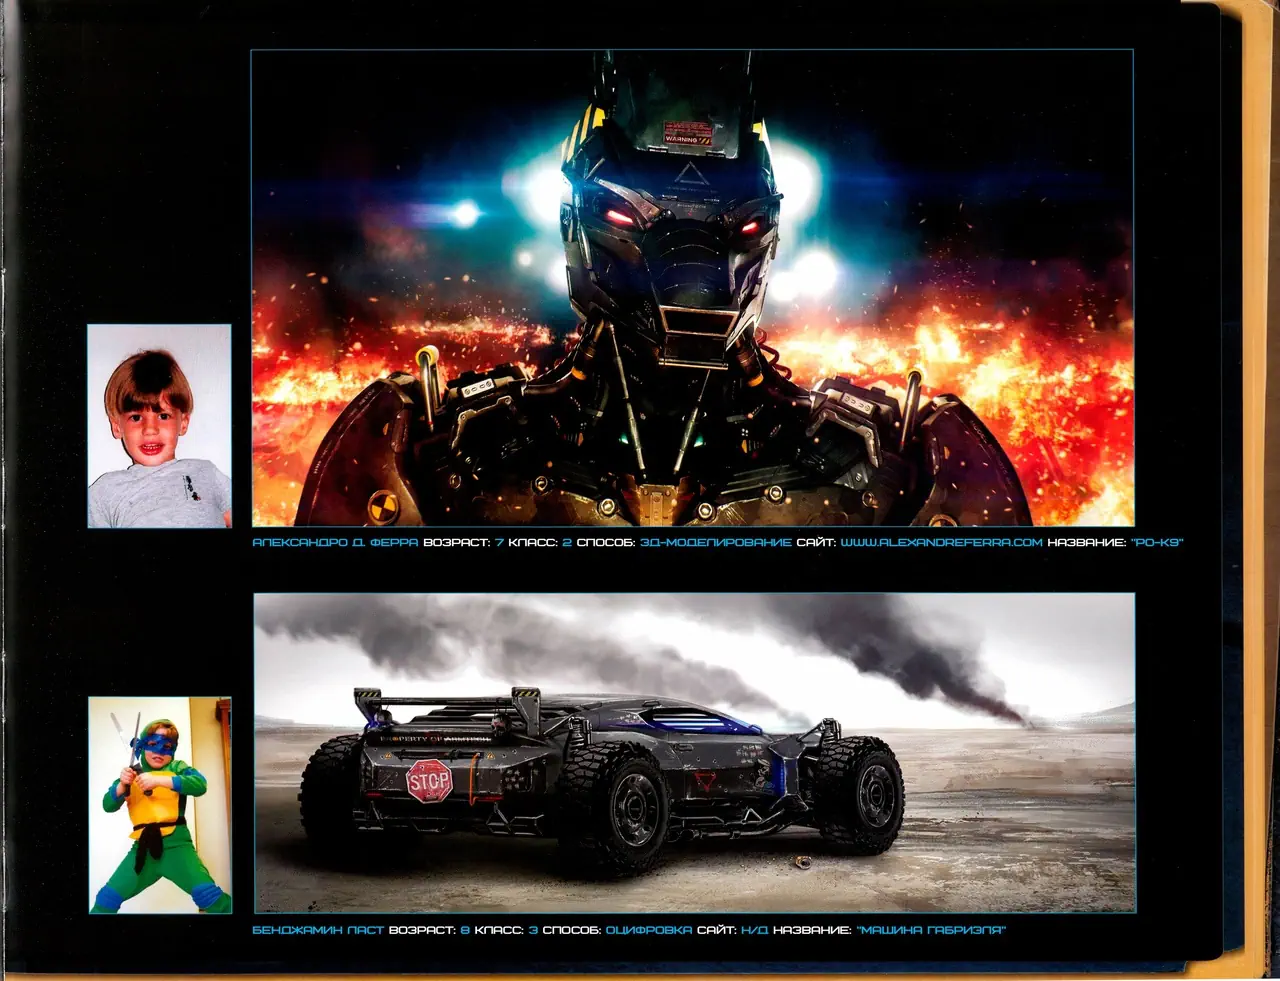Select the photo of child in ninja turtle costume
The width and height of the screenshot is (1280, 981).
[160, 805]
